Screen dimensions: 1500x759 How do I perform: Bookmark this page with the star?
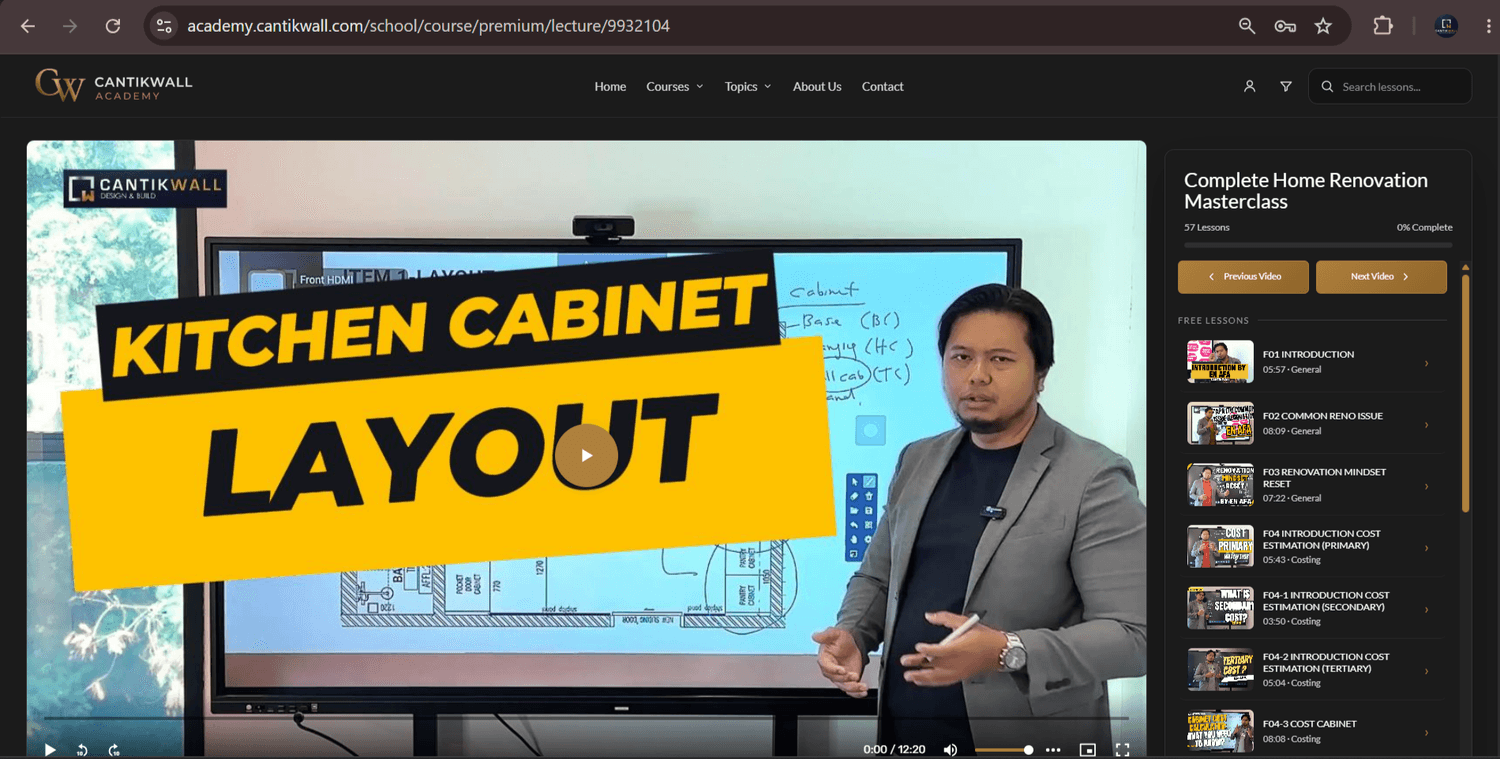tap(1323, 26)
